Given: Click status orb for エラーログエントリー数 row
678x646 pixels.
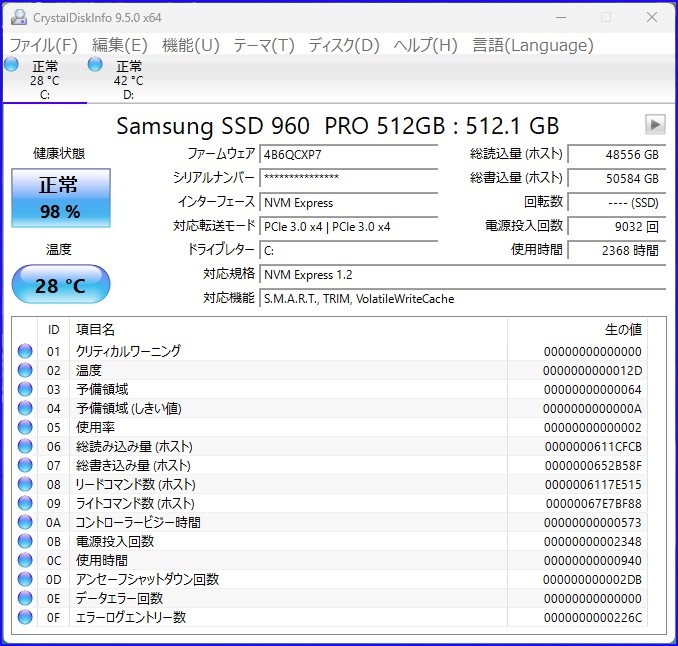Looking at the screenshot, I should click(25, 617).
